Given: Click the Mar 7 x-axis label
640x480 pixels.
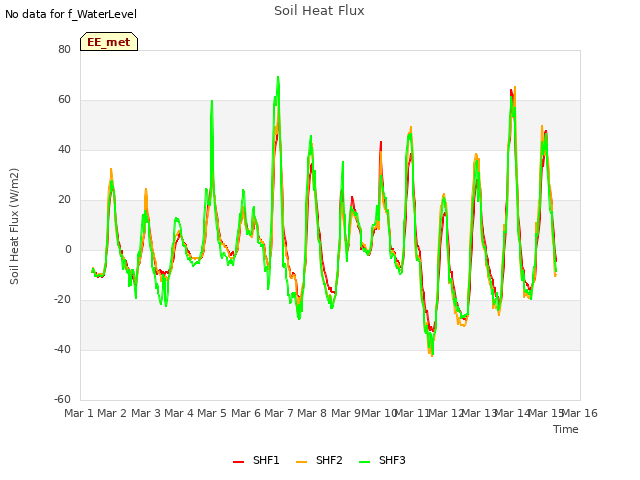Looking at the screenshot, I should tap(279, 413).
